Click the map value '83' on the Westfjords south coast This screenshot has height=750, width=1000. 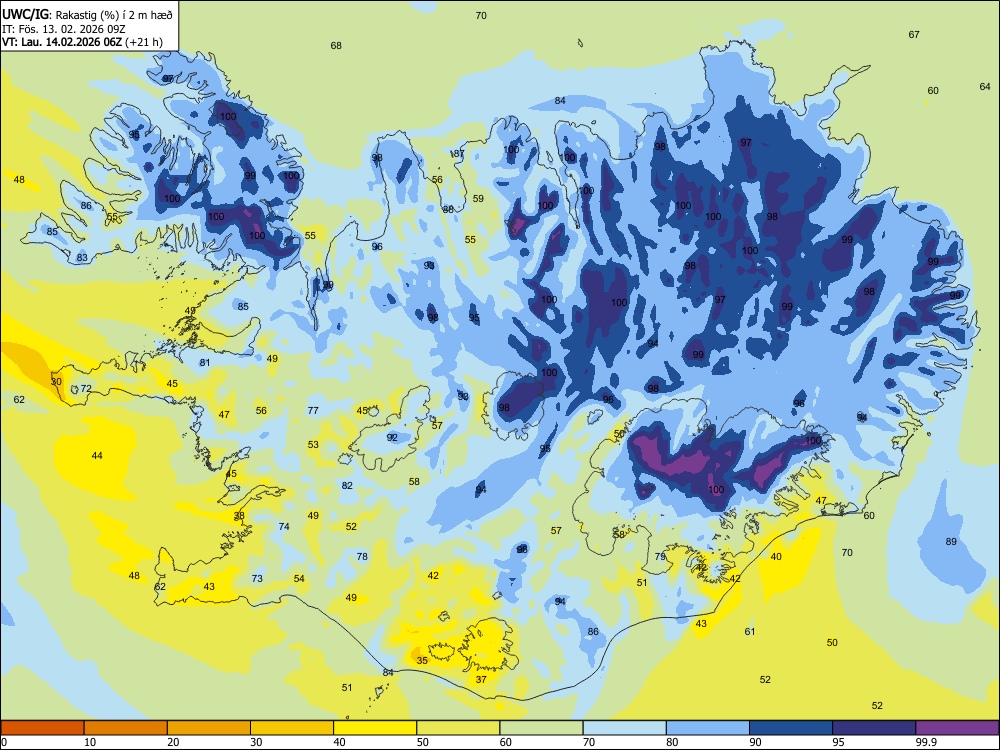82,258
